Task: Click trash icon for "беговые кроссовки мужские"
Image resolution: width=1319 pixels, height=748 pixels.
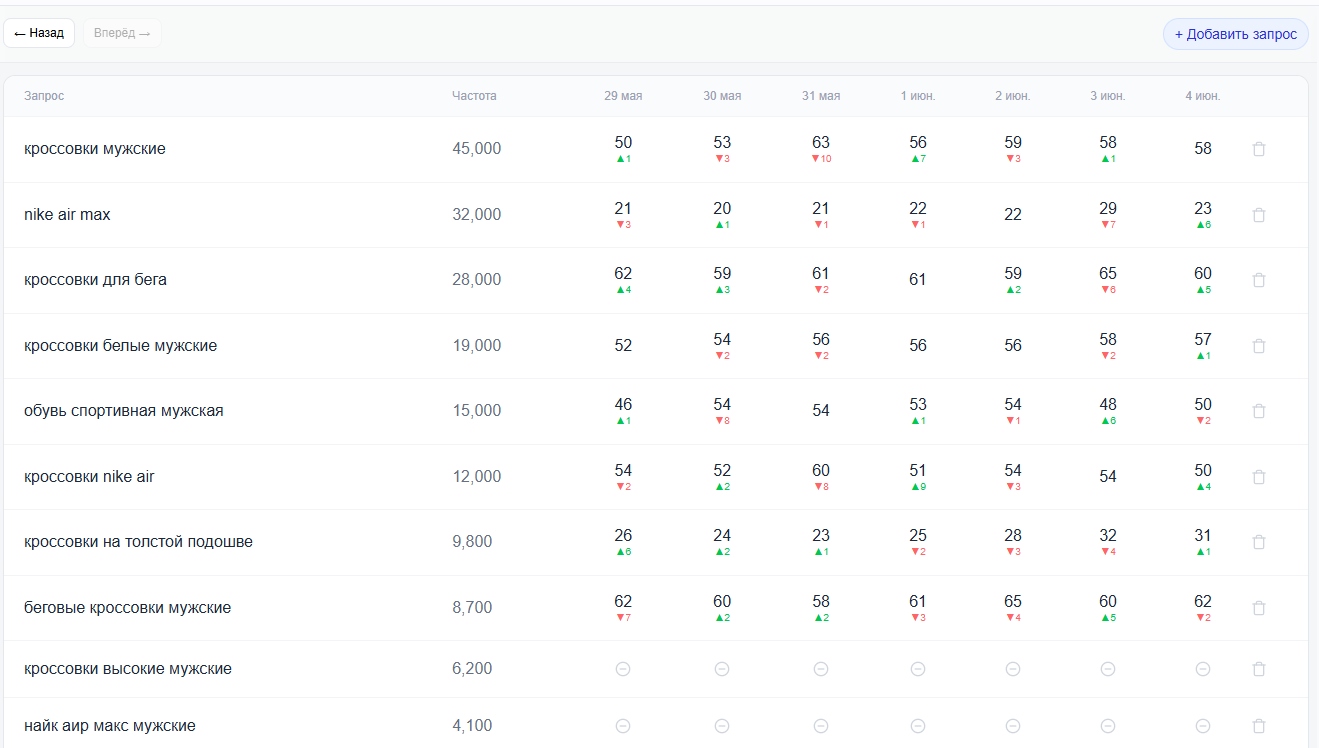Action: tap(1259, 608)
